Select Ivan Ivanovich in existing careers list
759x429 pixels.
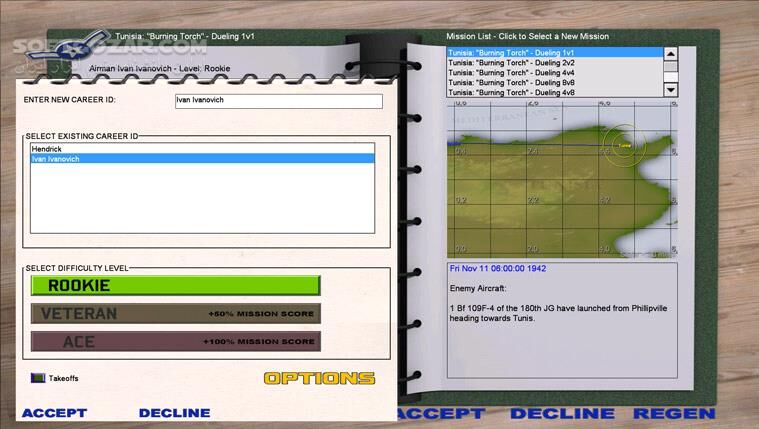pyautogui.click(x=200, y=159)
